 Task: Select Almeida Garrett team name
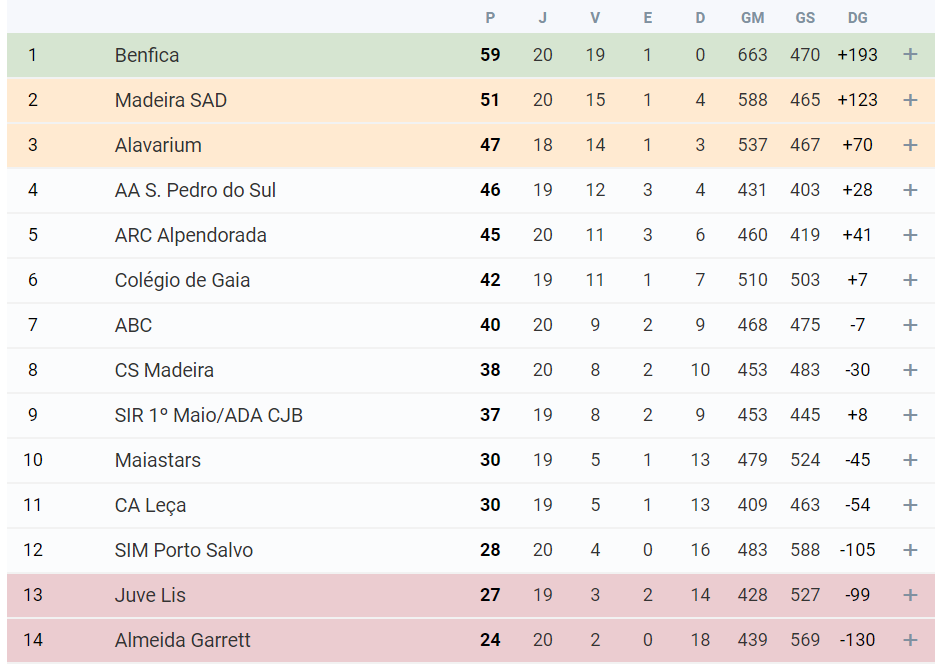[x=183, y=640]
